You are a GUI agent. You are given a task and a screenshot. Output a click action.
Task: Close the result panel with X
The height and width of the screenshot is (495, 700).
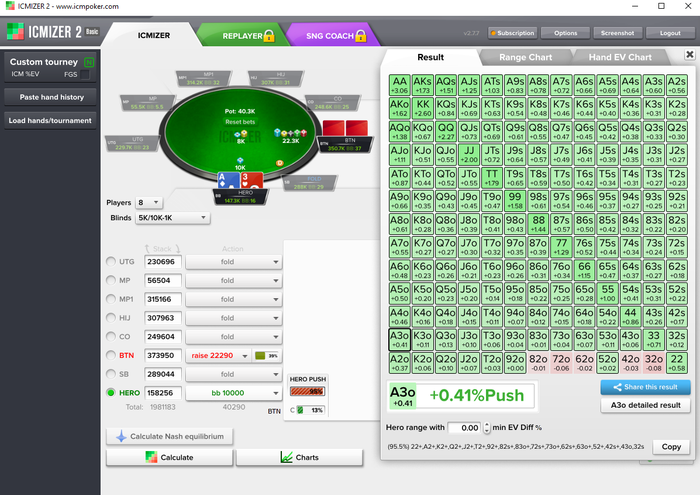click(690, 54)
